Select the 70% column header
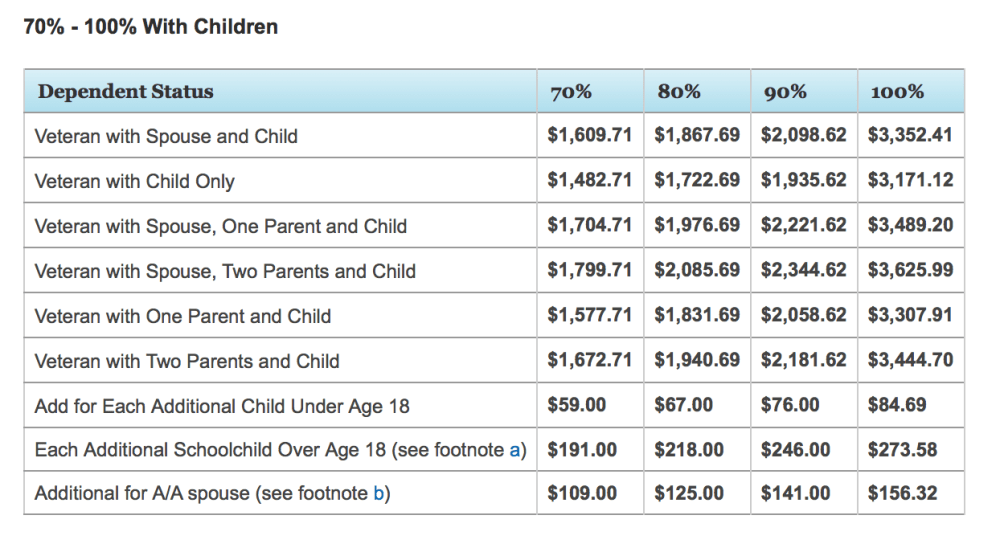 point(570,93)
